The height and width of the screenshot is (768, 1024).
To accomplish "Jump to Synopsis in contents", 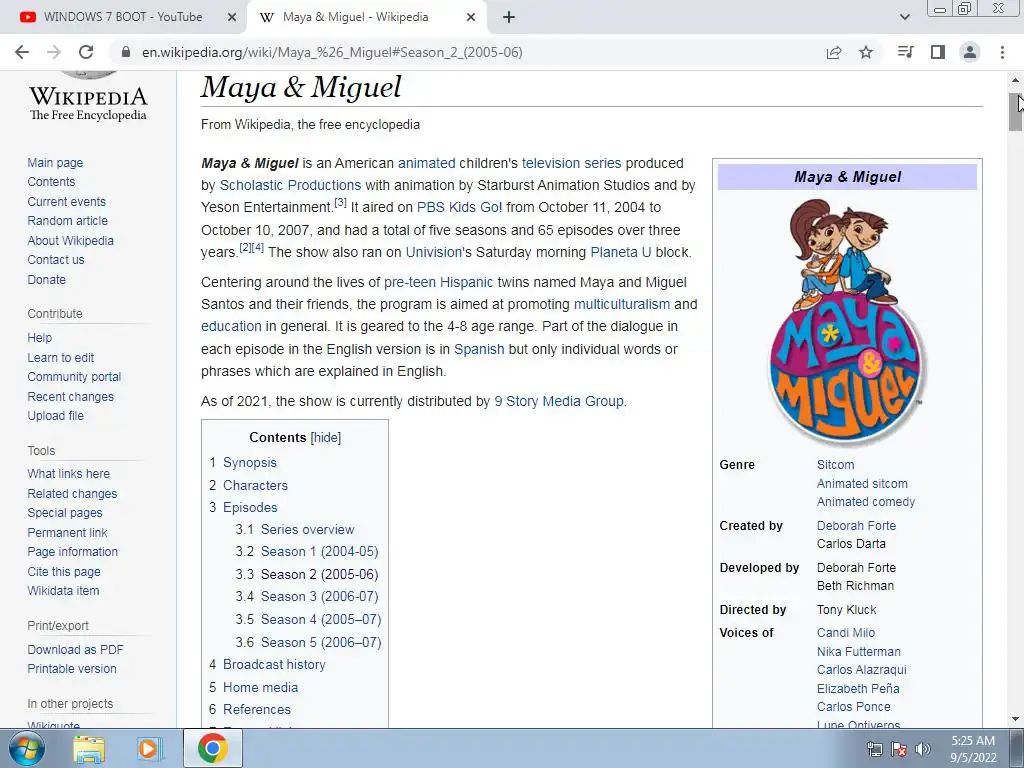I will click(x=249, y=462).
